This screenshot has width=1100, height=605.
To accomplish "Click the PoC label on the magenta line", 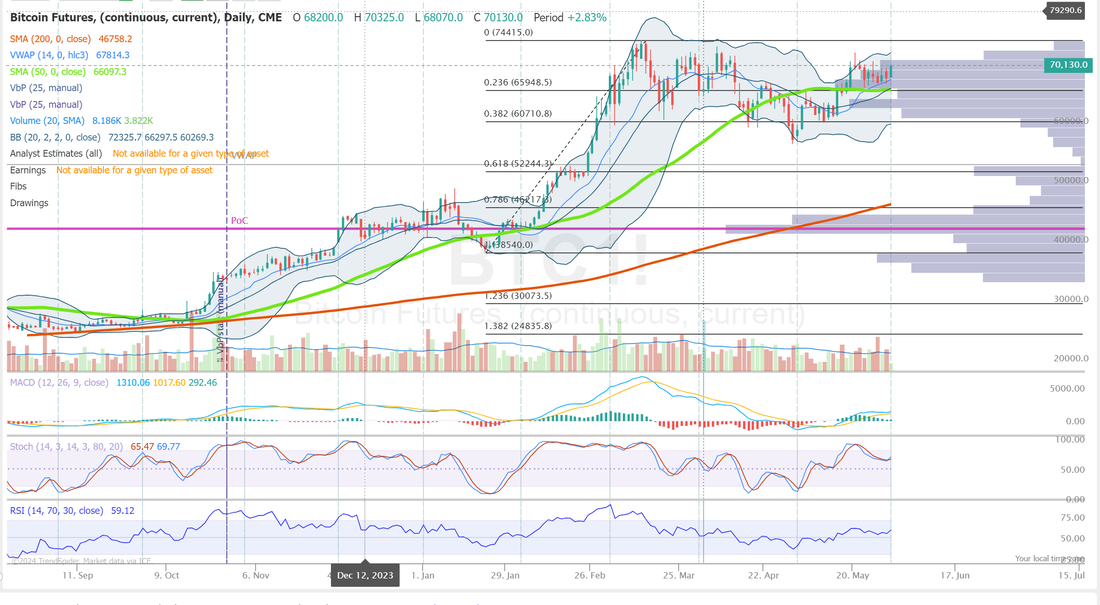I will 239,220.
